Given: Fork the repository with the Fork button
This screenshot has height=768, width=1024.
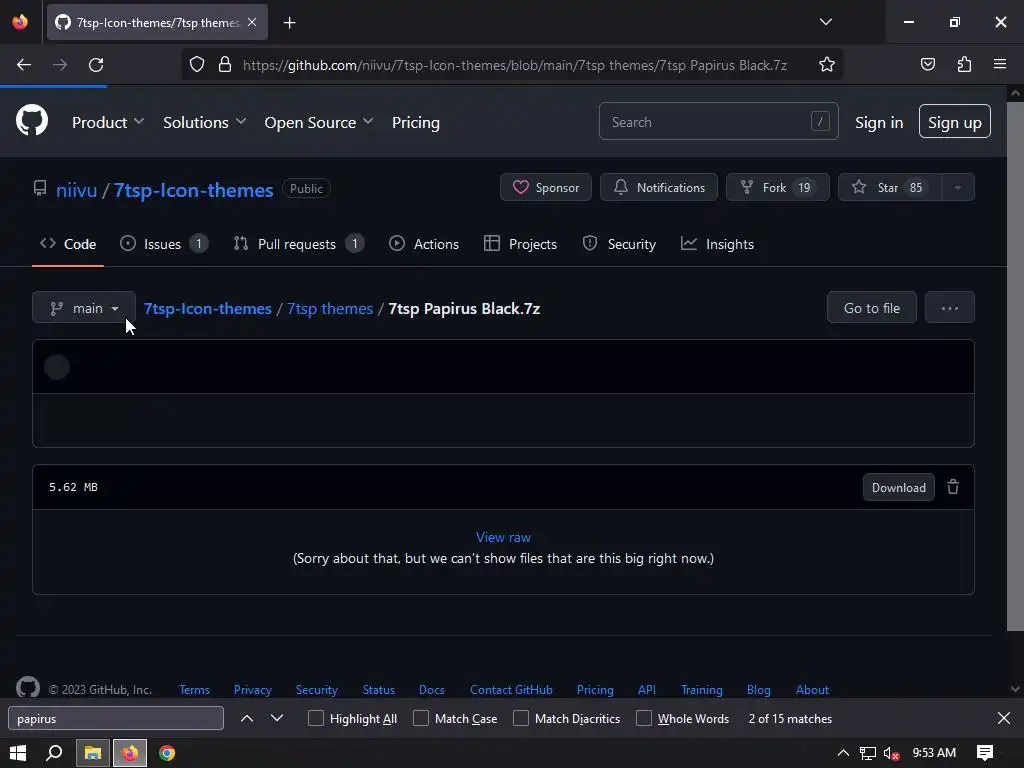Looking at the screenshot, I should click(778, 187).
